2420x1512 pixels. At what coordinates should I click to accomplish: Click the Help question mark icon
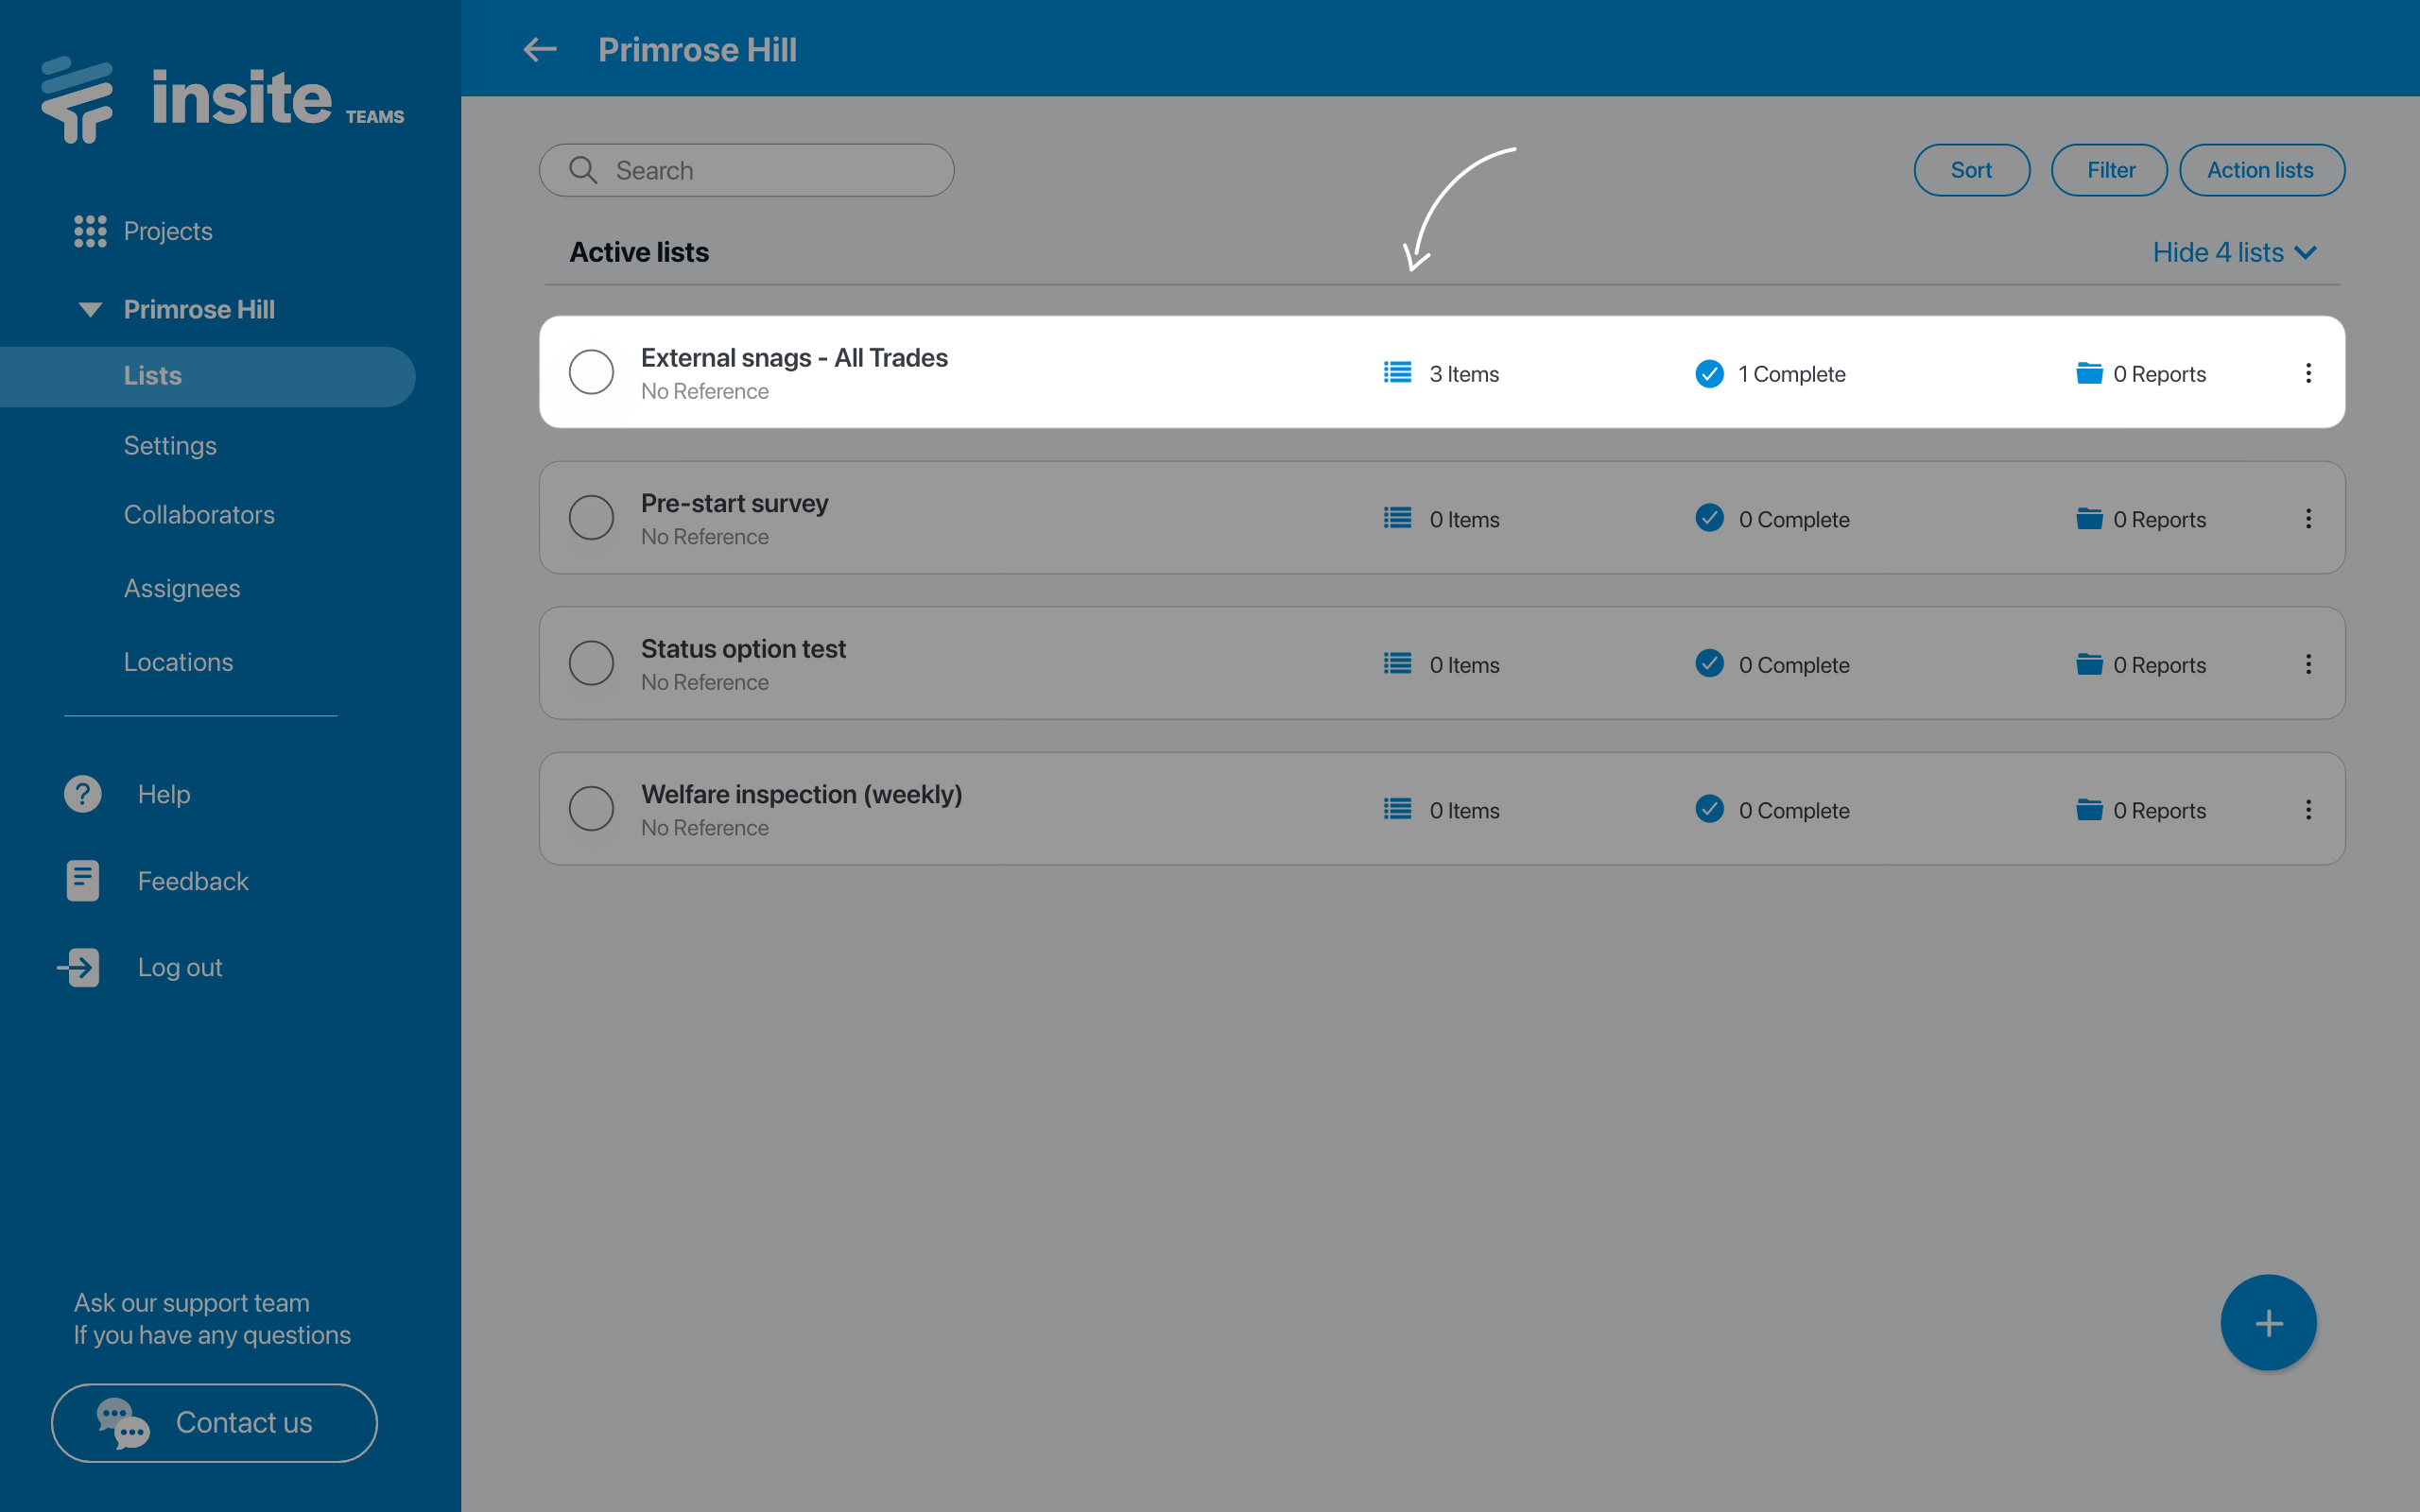coord(83,794)
